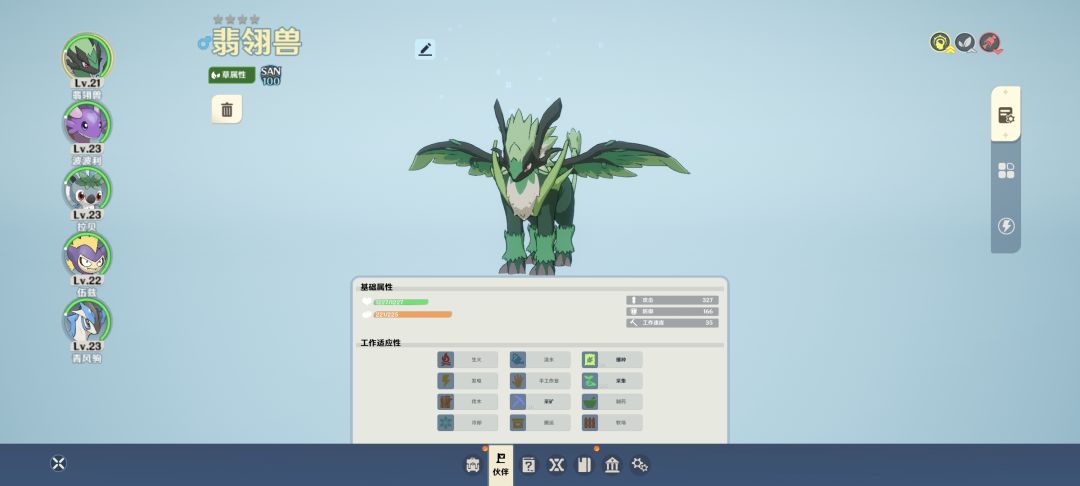Screen dimensions: 1080x486
Task: Click the 工作速度 stat row showing 35
Action: (x=672, y=322)
